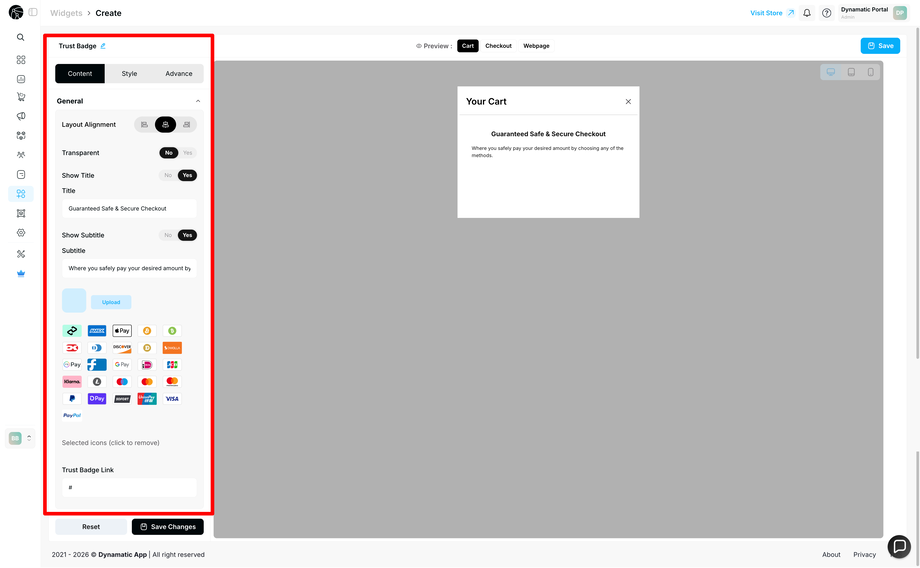920x568 pixels.
Task: Set Transparent to Yes
Action: pyautogui.click(x=187, y=153)
